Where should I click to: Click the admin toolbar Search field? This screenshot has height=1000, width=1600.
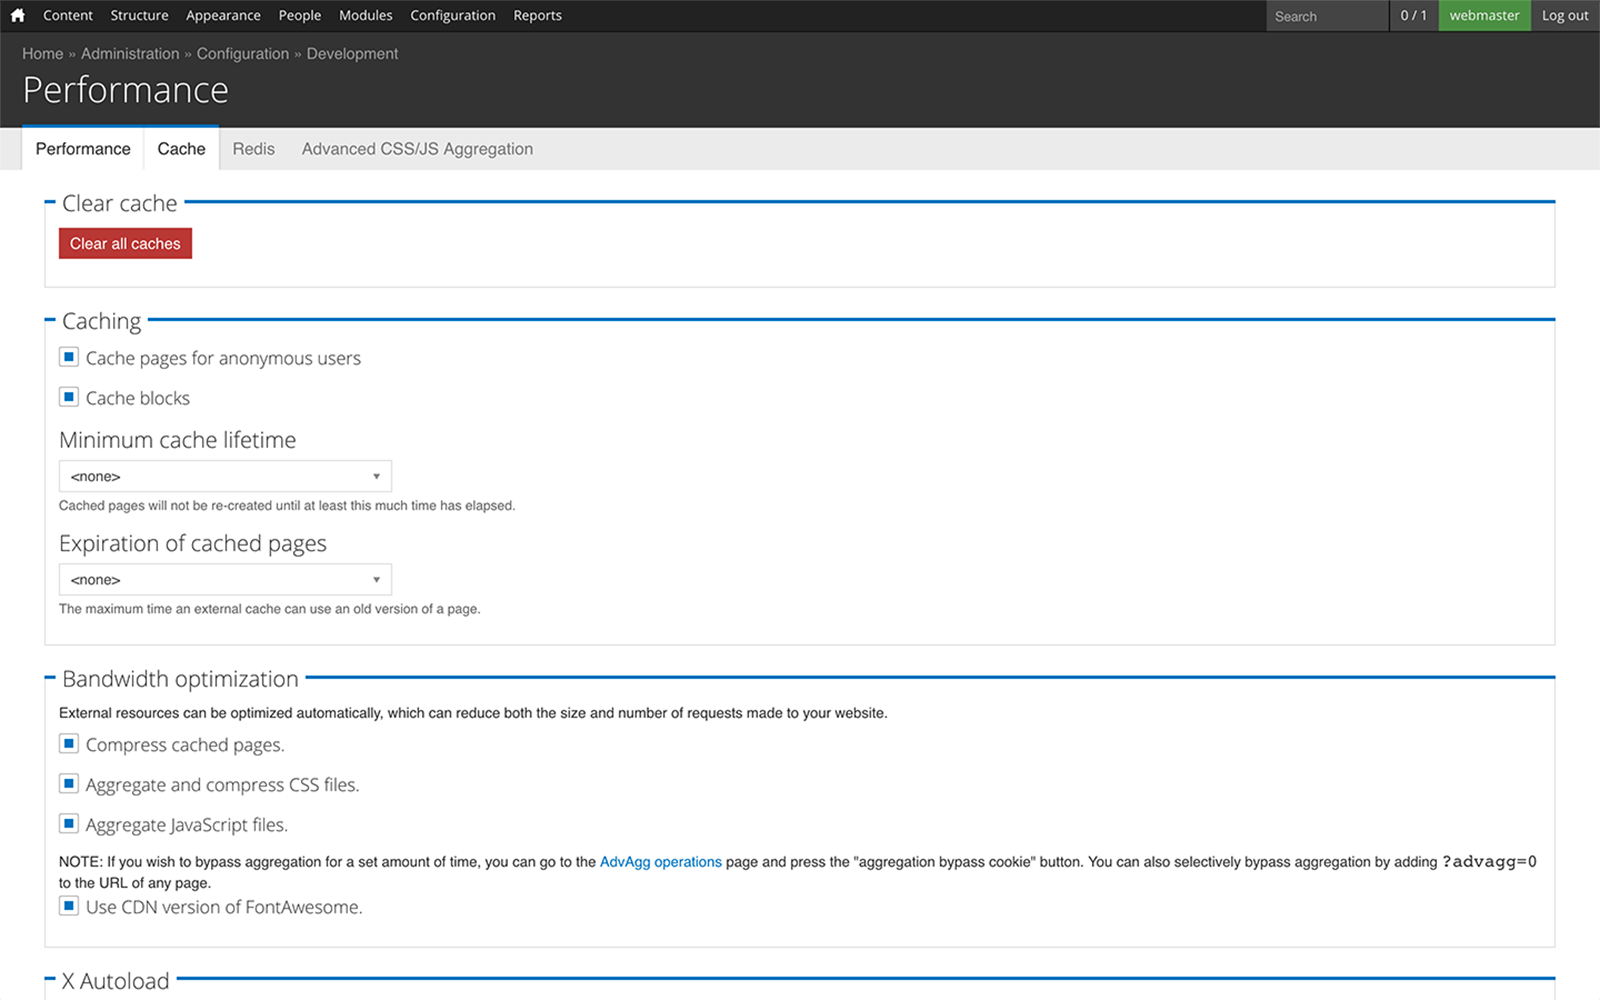[x=1327, y=16]
